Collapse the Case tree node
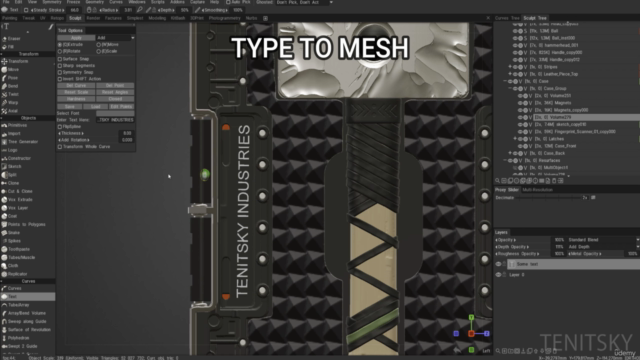This screenshot has height=360, width=640. [x=505, y=81]
